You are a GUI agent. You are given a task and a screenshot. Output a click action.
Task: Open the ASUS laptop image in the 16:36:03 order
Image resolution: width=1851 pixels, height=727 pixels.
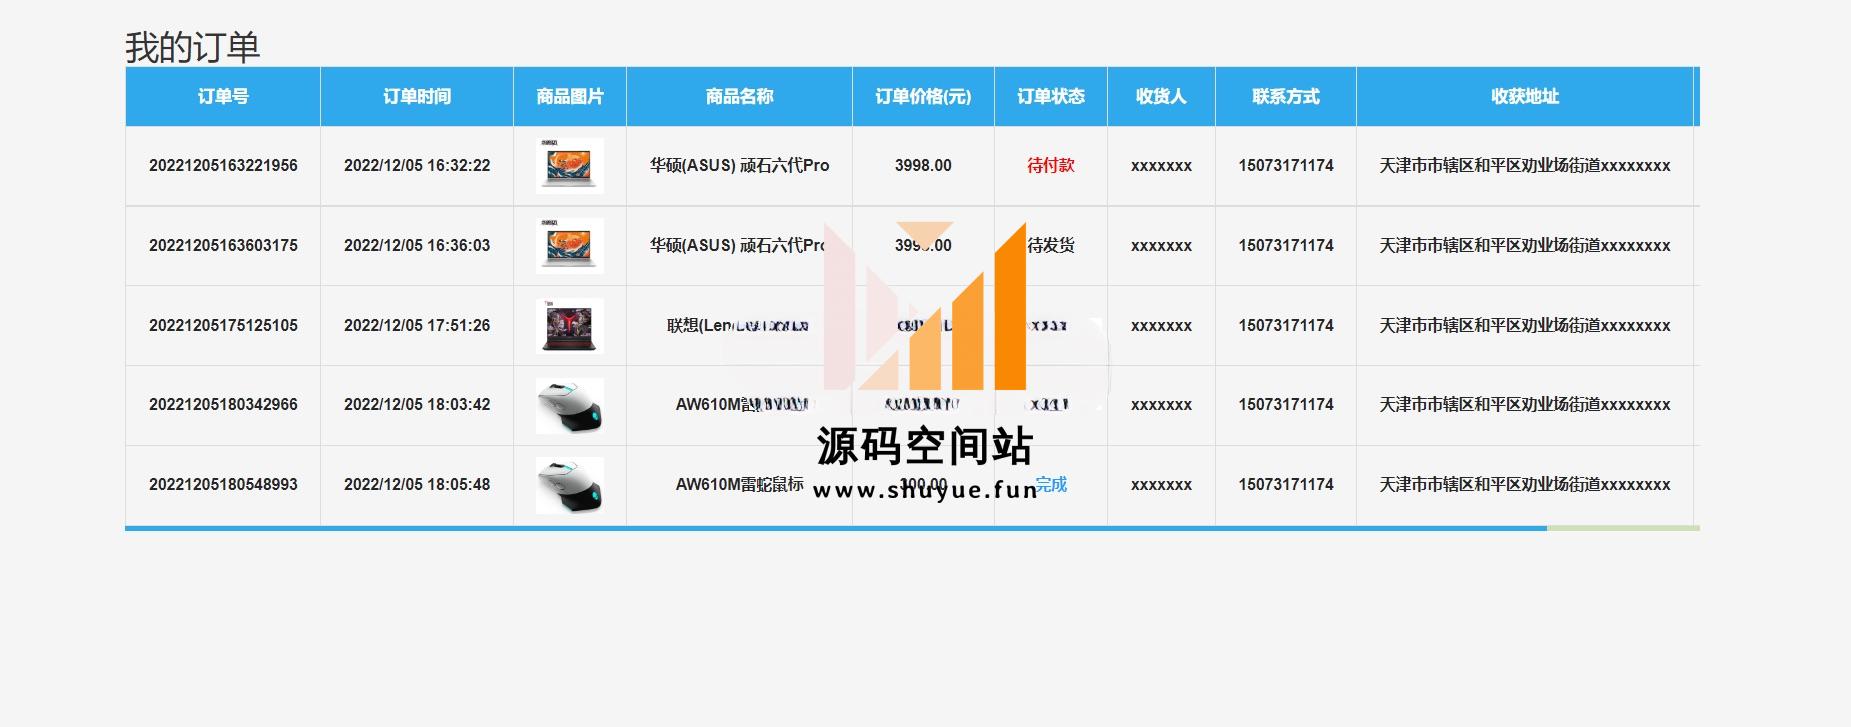(x=569, y=246)
